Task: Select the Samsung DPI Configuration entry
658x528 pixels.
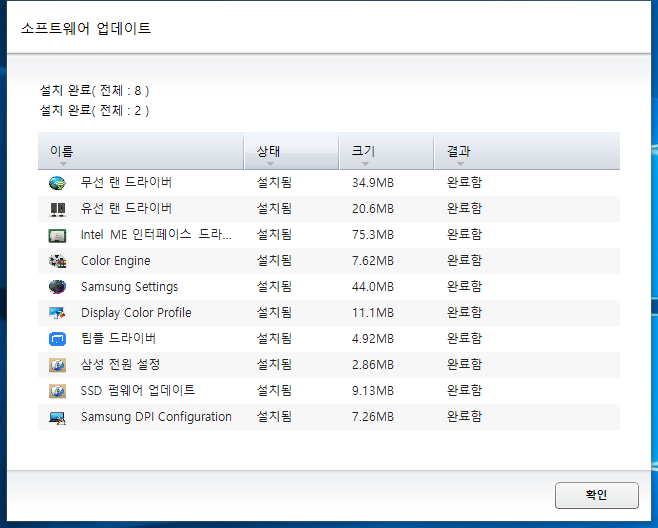Action: coord(156,417)
